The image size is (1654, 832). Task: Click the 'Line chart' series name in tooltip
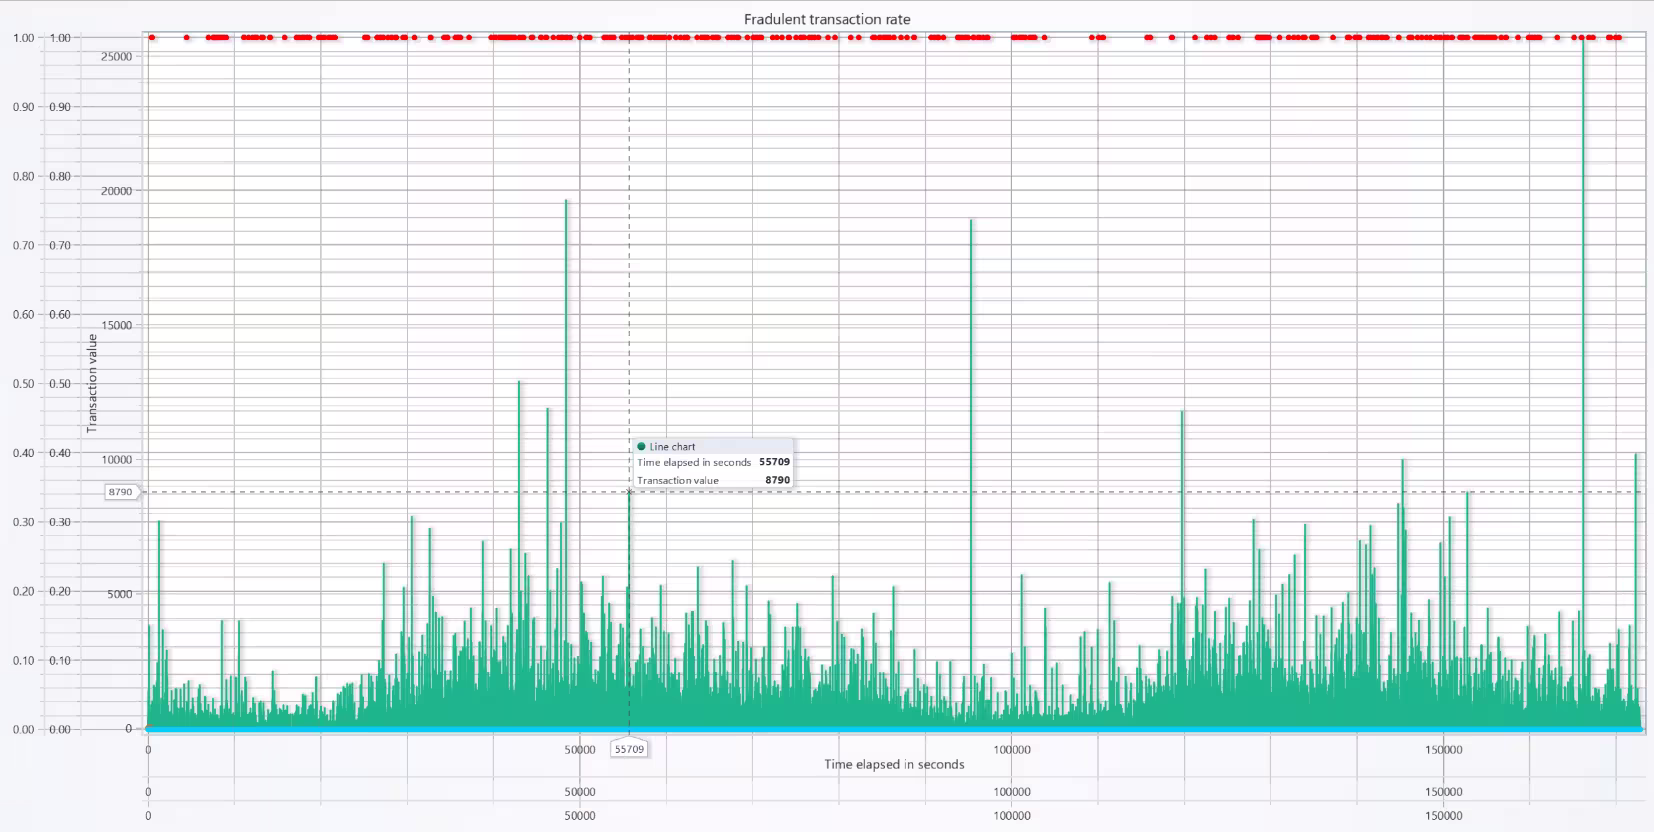click(672, 447)
